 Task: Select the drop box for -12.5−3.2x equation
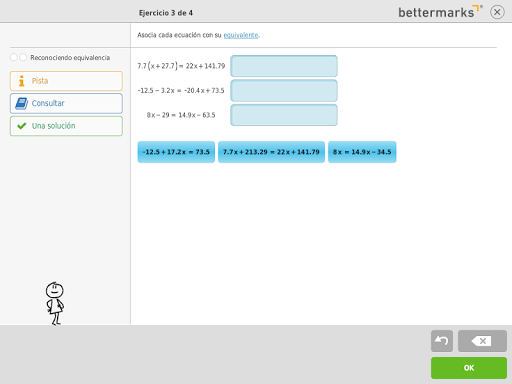pyautogui.click(x=284, y=90)
